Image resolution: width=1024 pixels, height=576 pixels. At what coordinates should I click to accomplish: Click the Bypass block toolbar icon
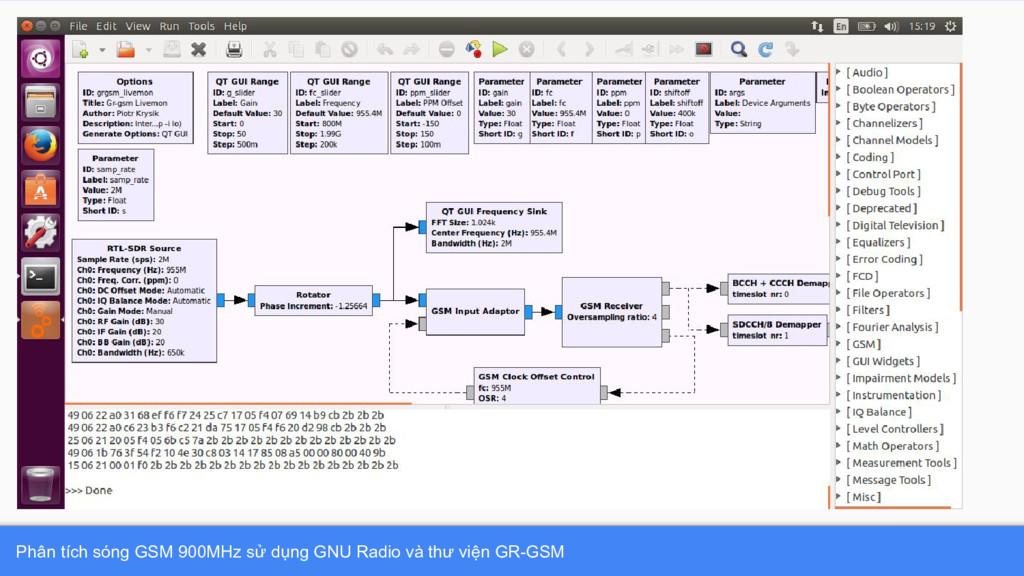pyautogui.click(x=676, y=49)
